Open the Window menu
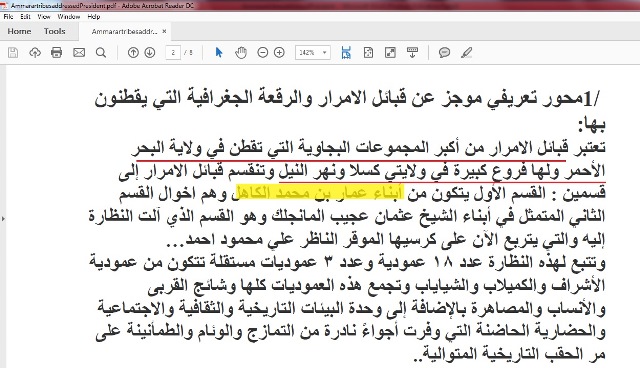The height and width of the screenshot is (368, 640). tap(69, 17)
